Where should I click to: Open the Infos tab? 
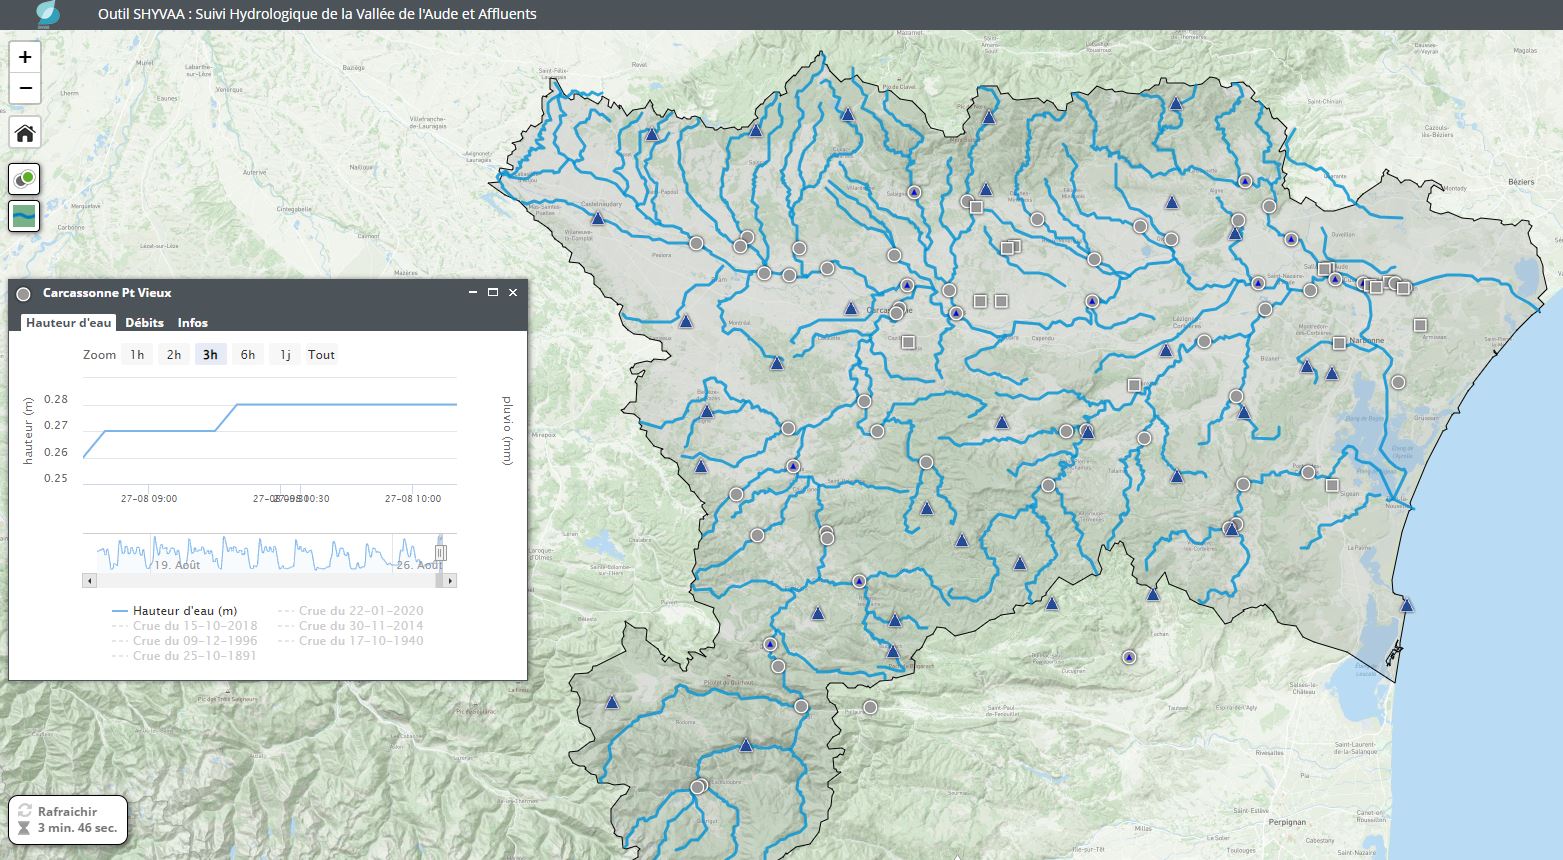pyautogui.click(x=193, y=323)
